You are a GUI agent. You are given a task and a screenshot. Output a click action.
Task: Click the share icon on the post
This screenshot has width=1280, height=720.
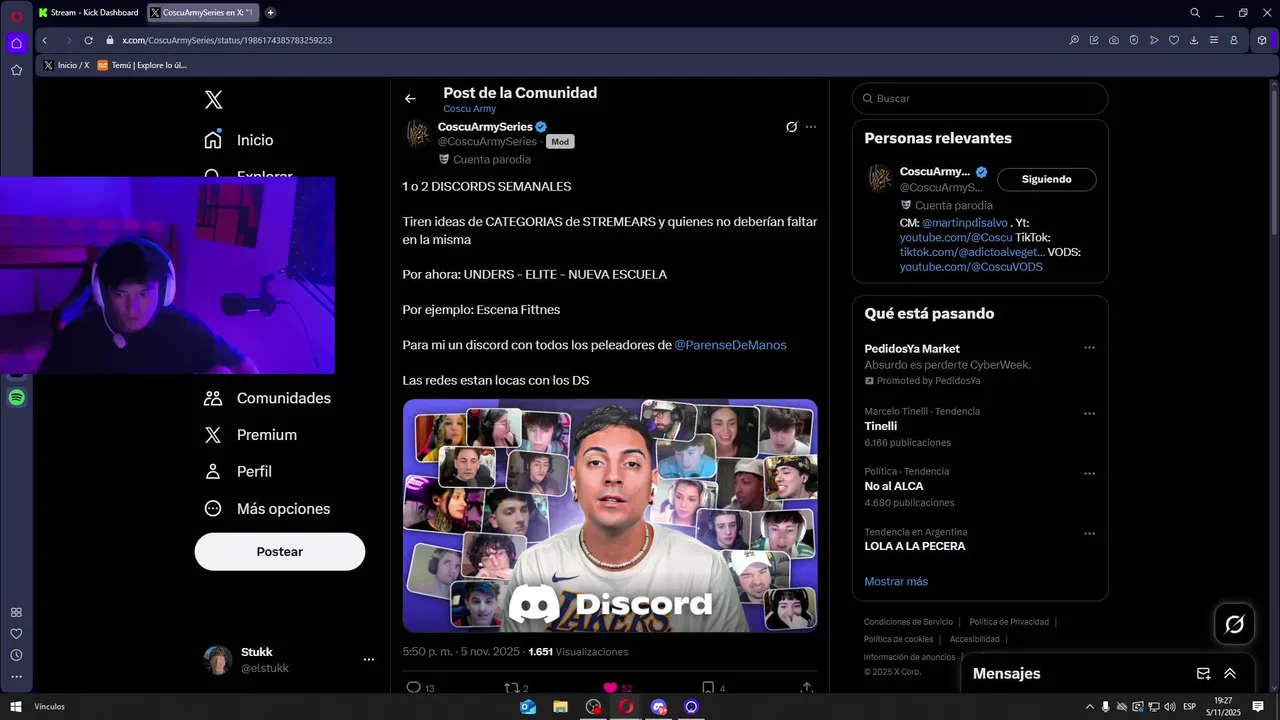pyautogui.click(x=807, y=688)
